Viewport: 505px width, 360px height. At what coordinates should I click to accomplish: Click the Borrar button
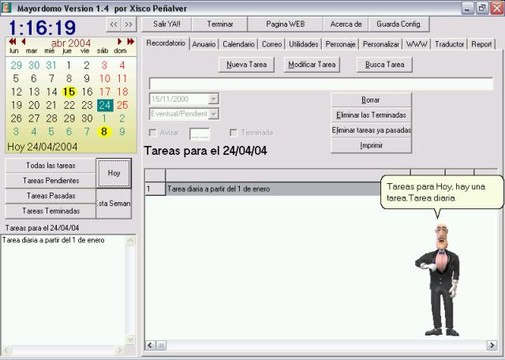371,100
